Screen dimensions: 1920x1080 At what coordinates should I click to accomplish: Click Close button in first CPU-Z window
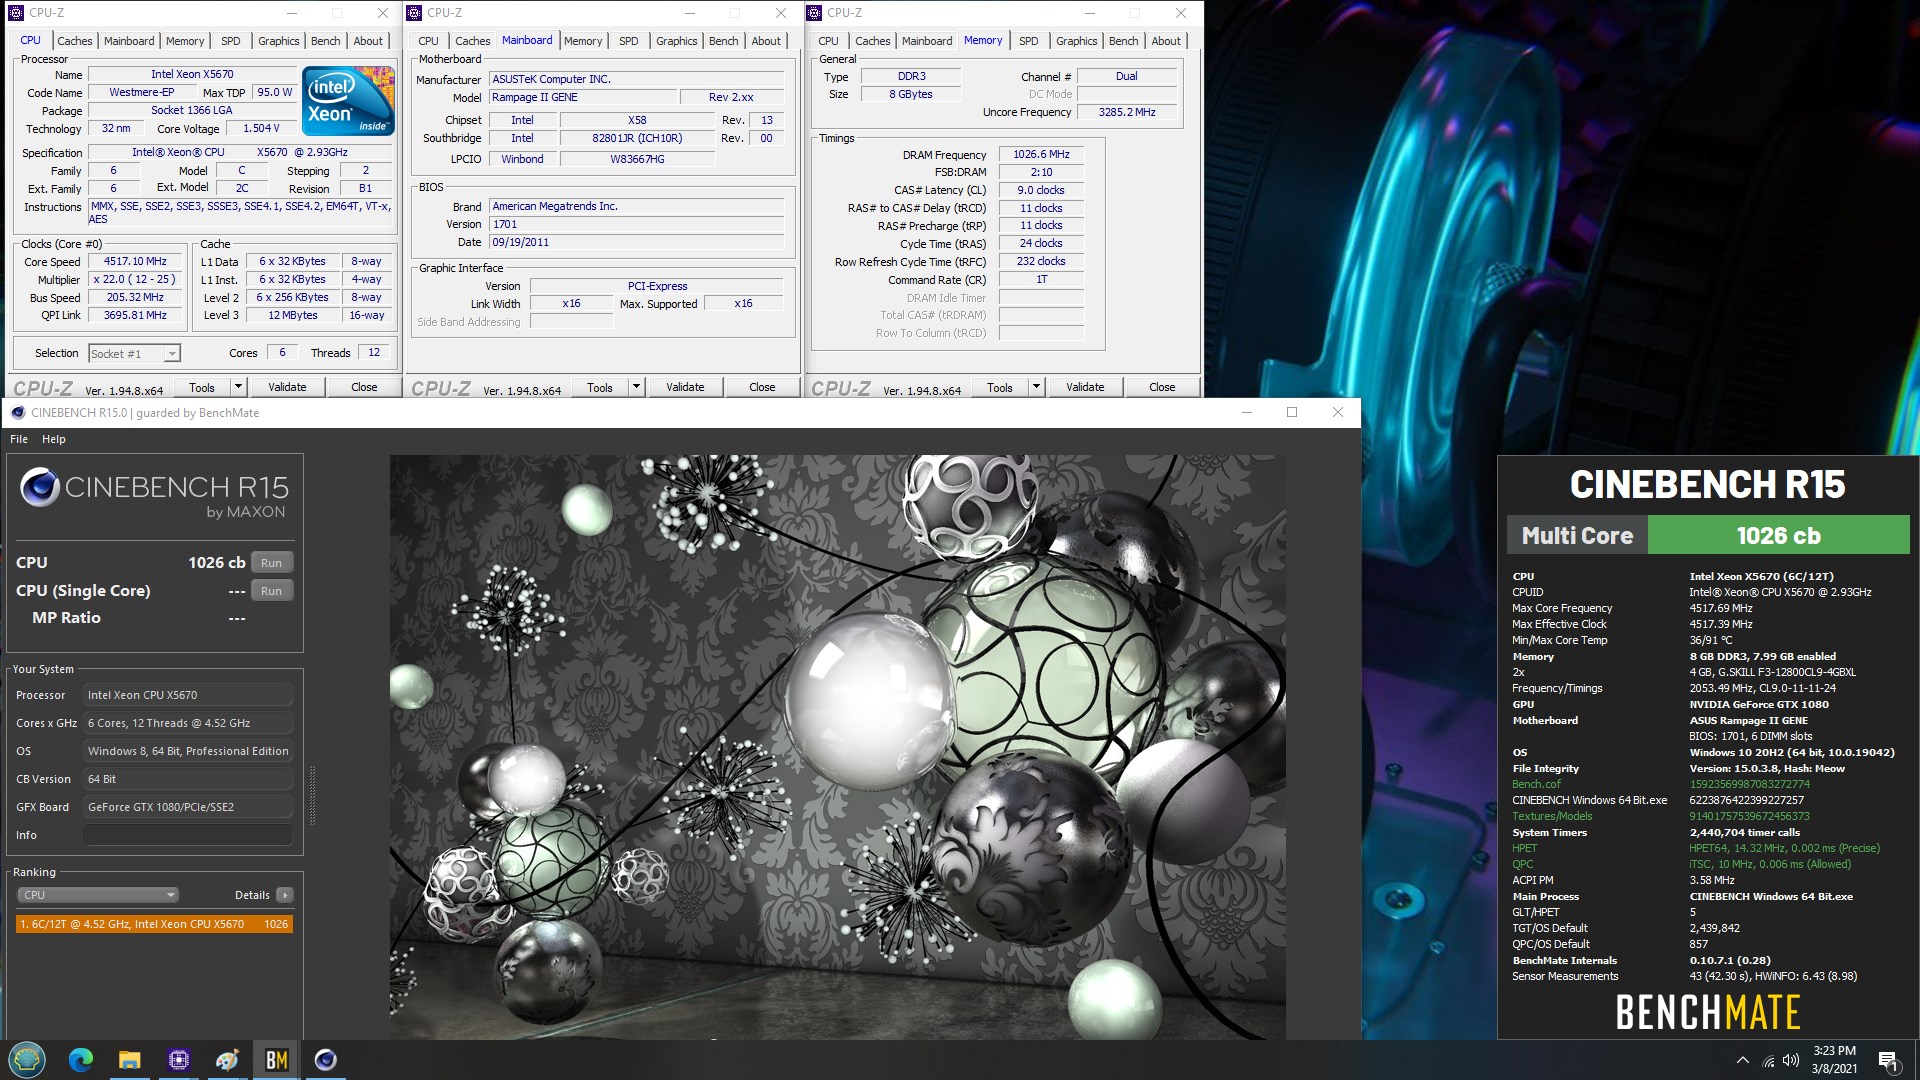tap(364, 387)
